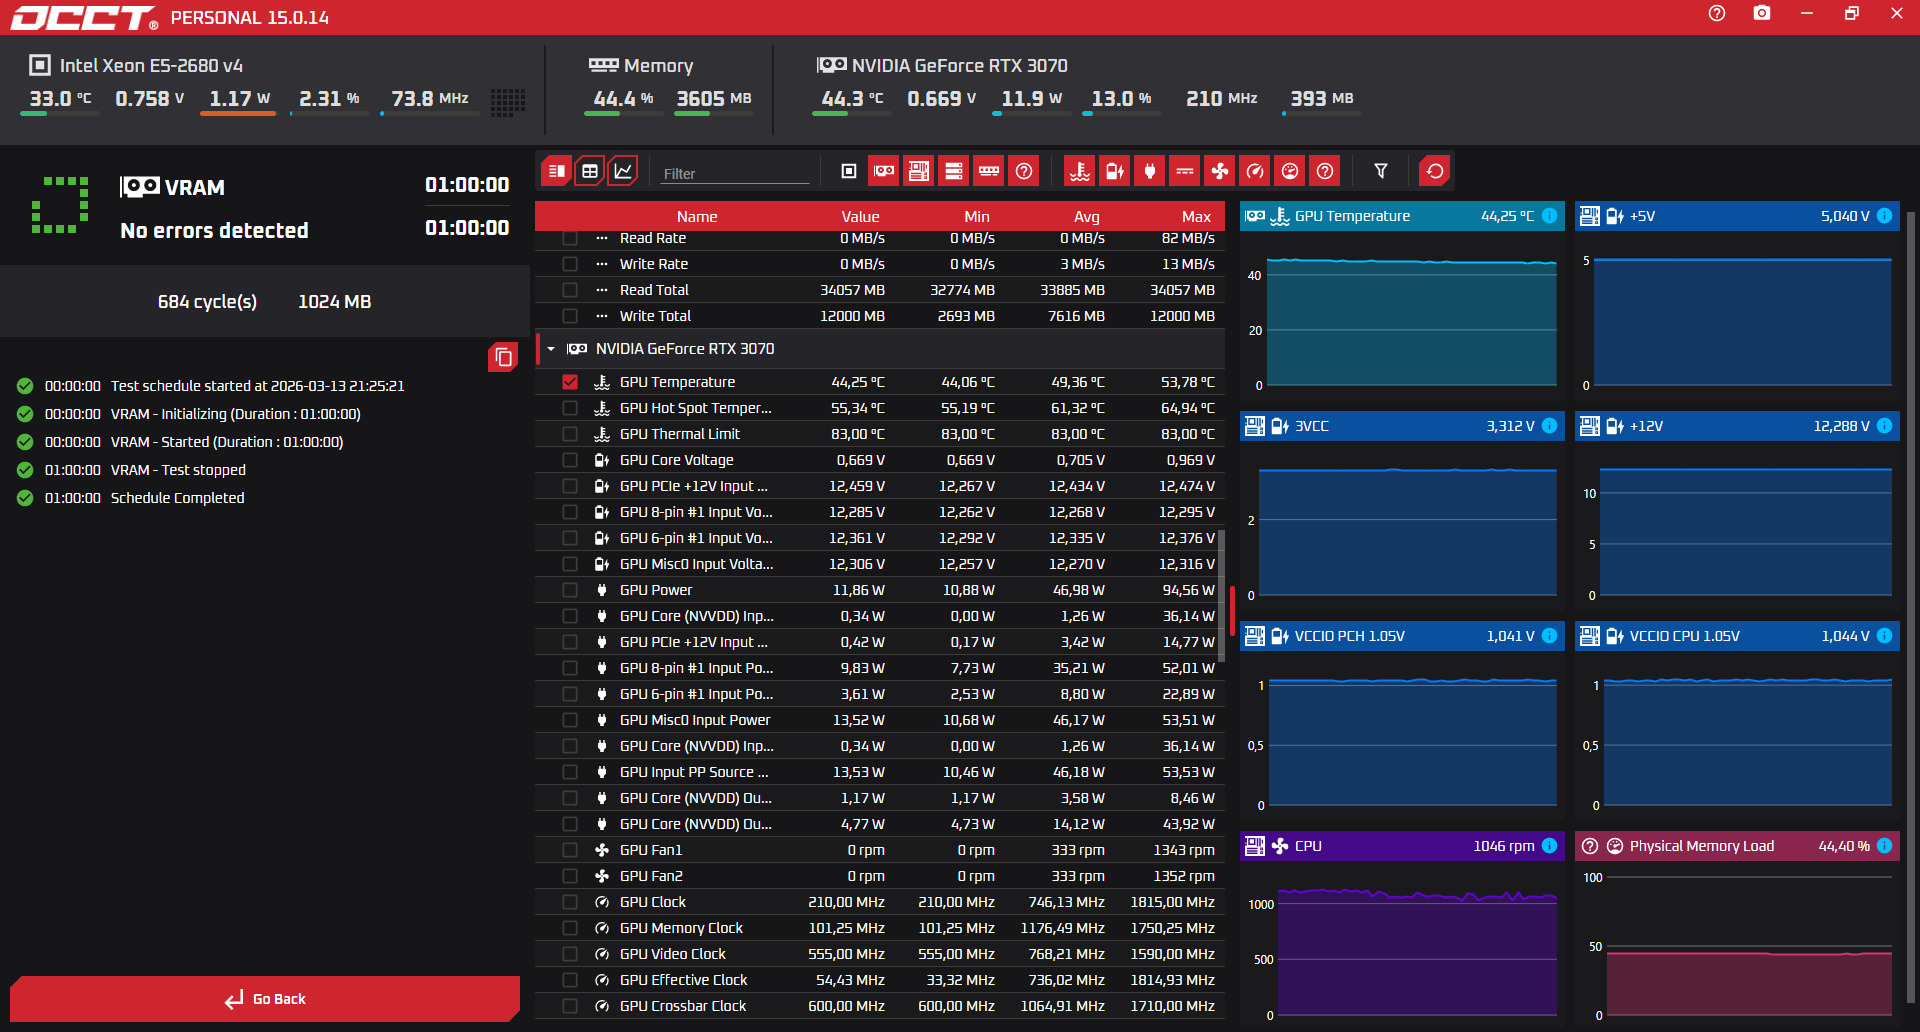Toggle load usage sensor type filter
The width and height of the screenshot is (1920, 1032).
tap(1290, 171)
